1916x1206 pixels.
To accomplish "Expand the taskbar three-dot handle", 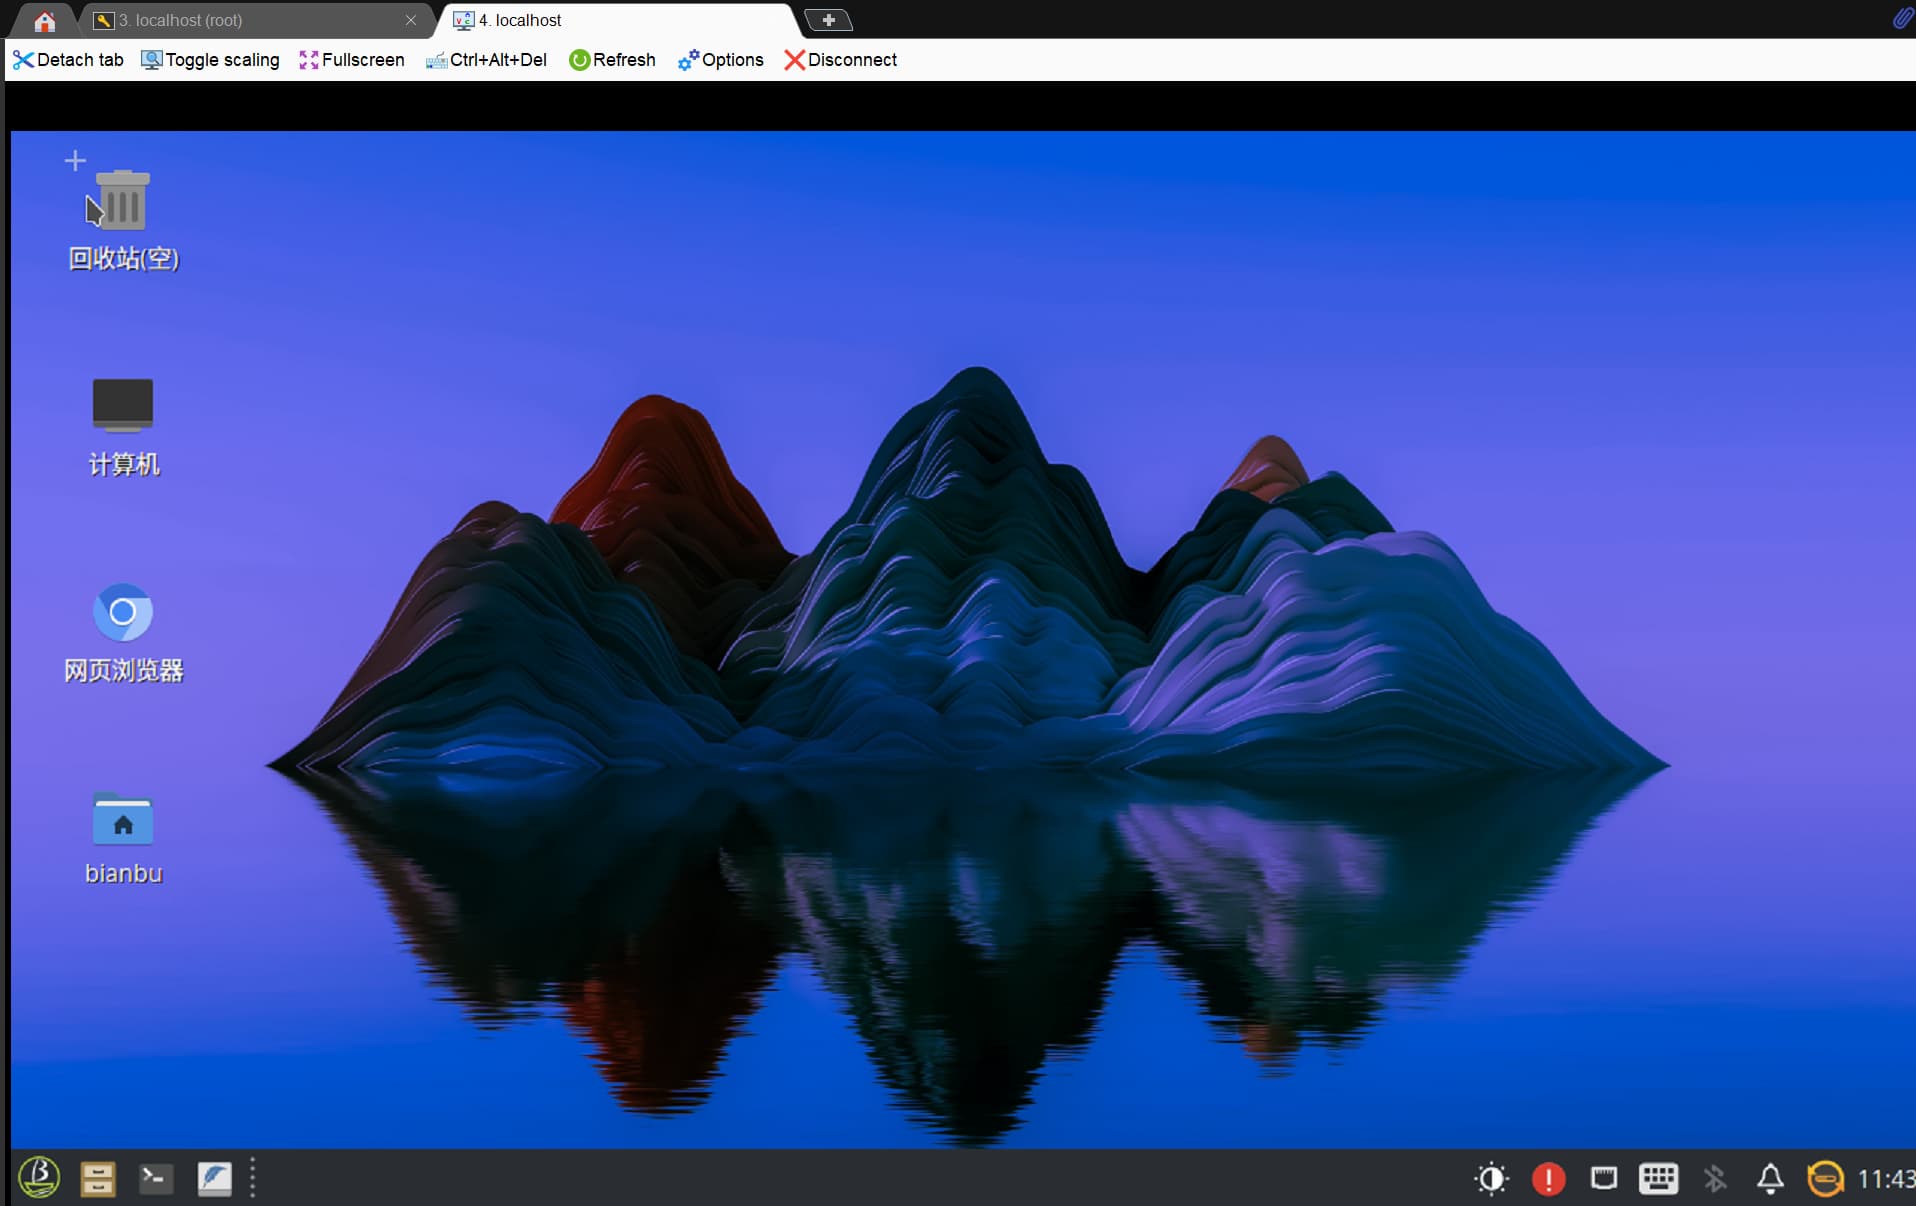I will coord(253,1178).
